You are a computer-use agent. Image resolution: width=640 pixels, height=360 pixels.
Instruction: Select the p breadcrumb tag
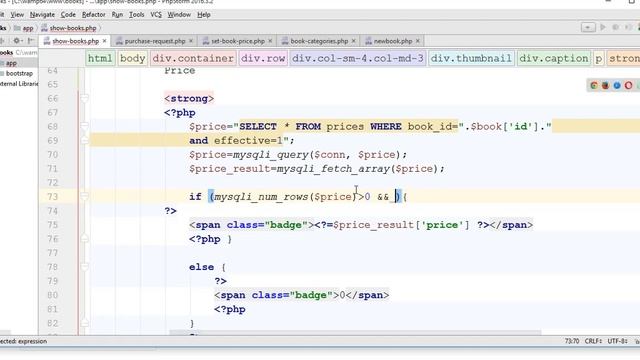(x=598, y=58)
